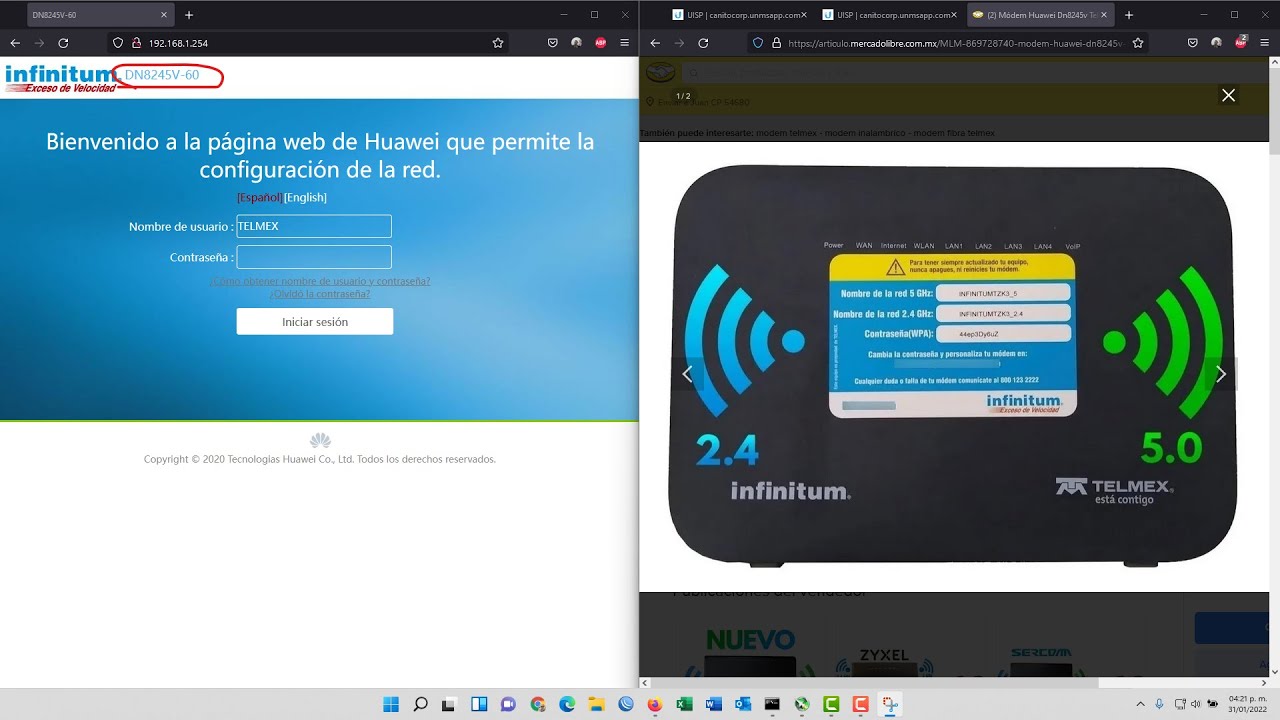Viewport: 1280px width, 720px height.
Task: Open Microsoft Edge from the taskbar
Action: (567, 705)
